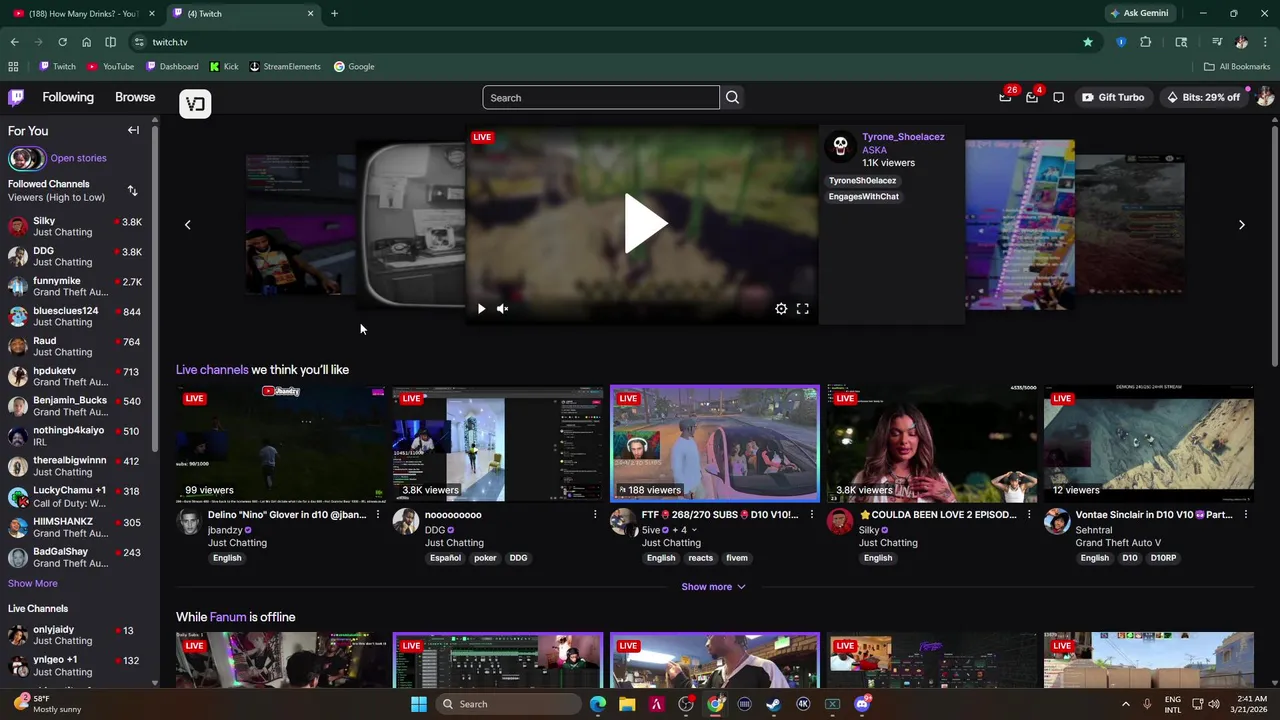
Task: Open the Silky stream thumbnail
Action: pyautogui.click(x=932, y=443)
